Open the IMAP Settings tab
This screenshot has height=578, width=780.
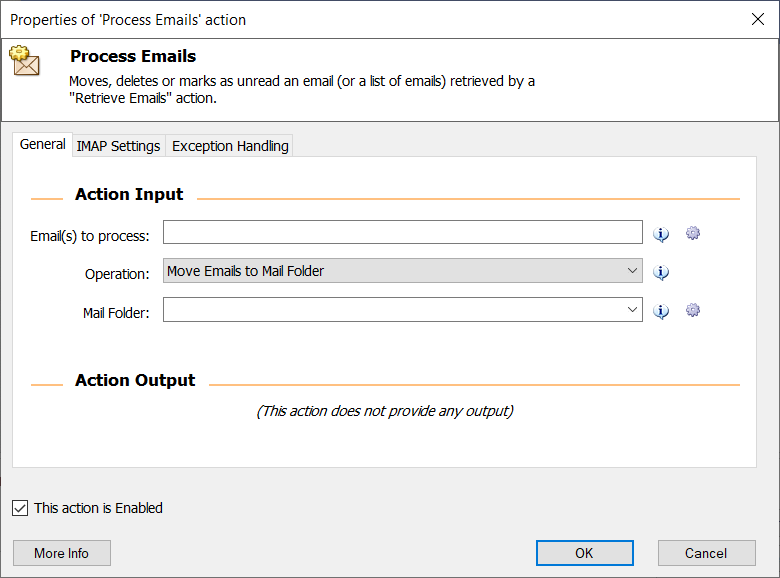118,146
